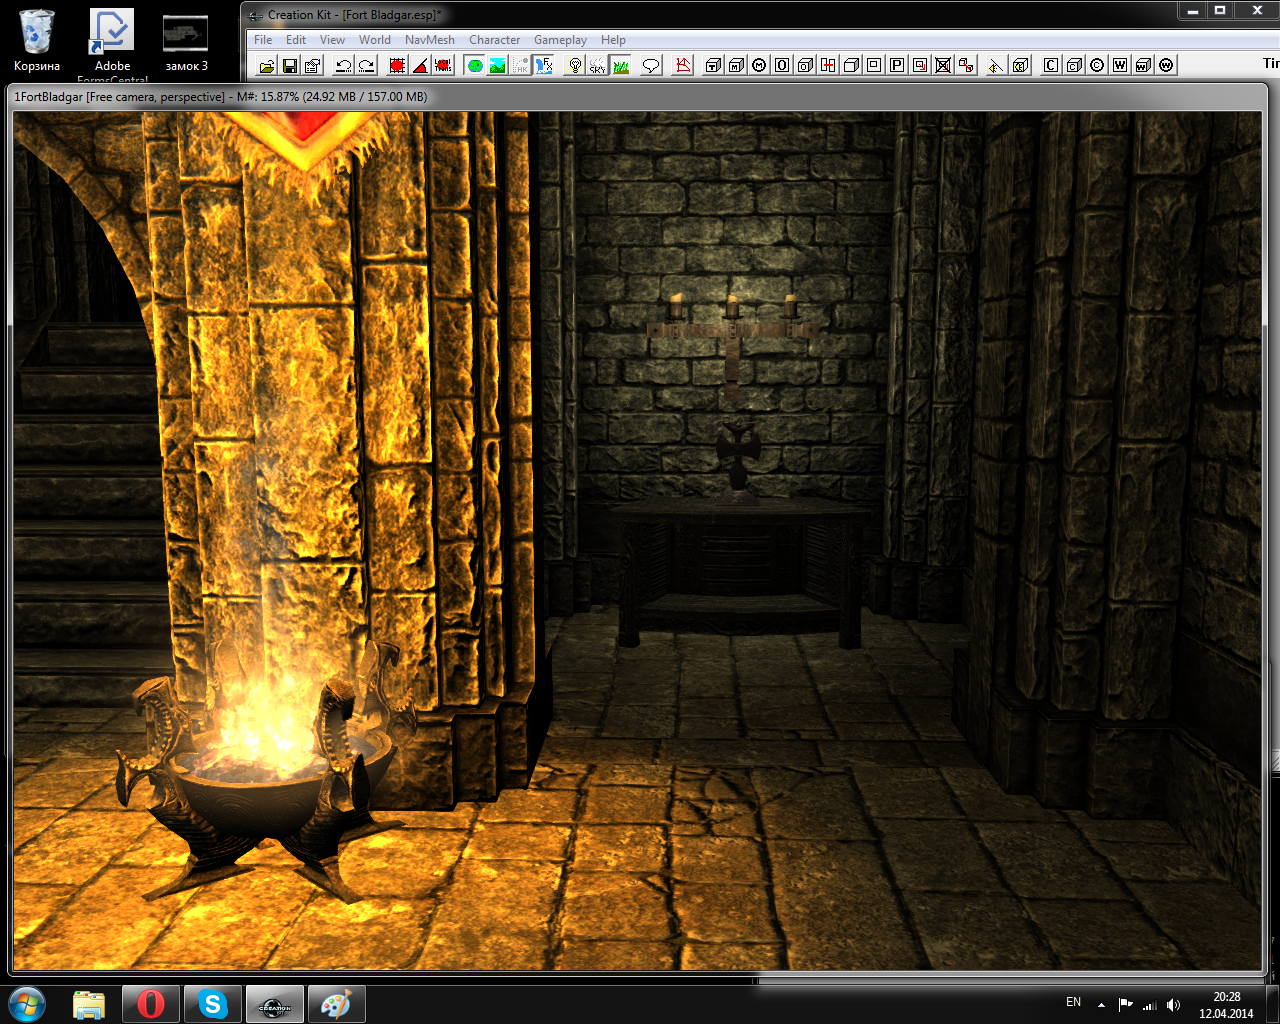This screenshot has height=1024, width=1280.
Task: Click the world globe toolbar icon
Action: pyautogui.click(x=475, y=65)
